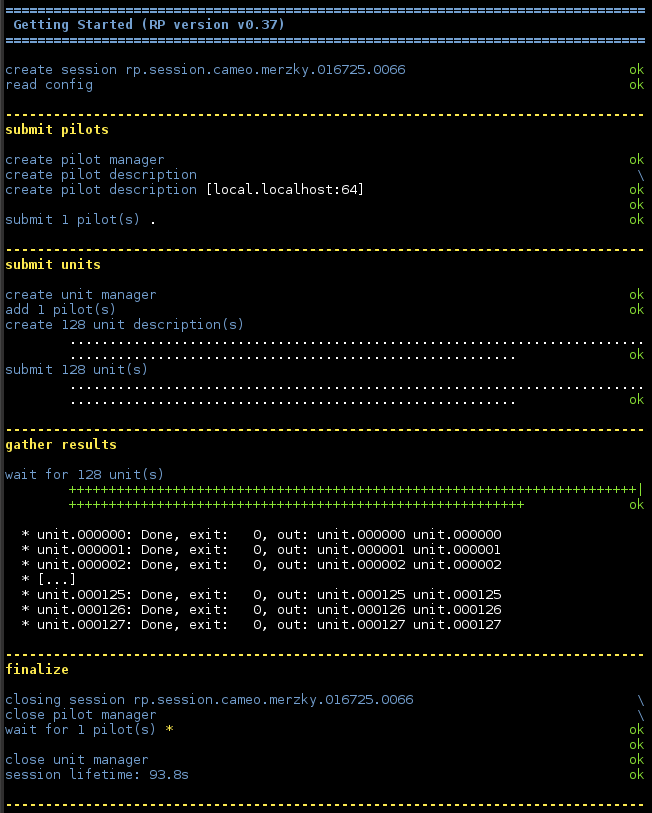Select the 'create session rp.session.cameo.merzky.016725.0066' line
652x813 pixels.
205,69
